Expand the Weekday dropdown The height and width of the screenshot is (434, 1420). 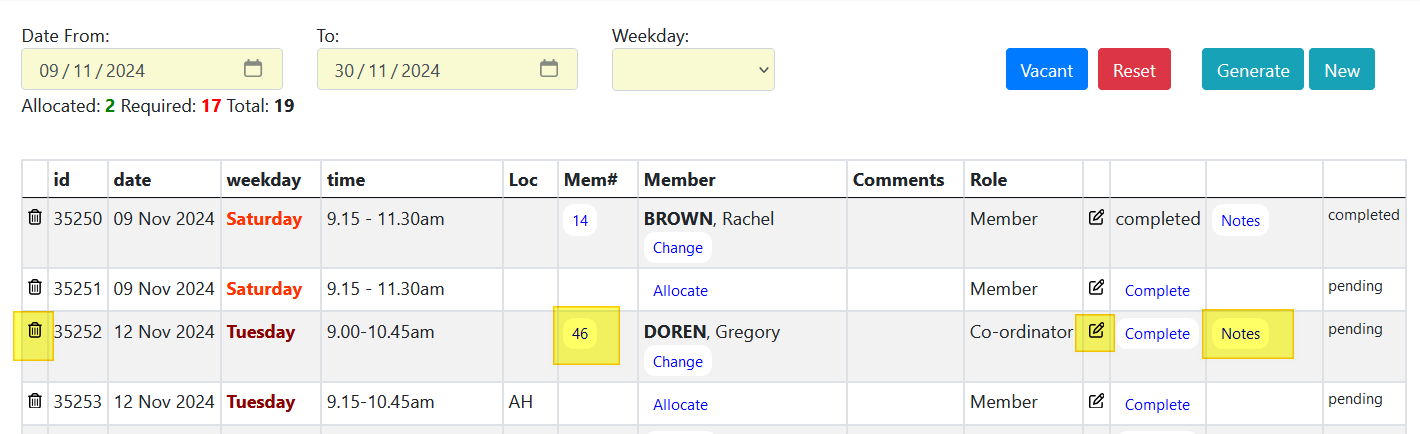pos(693,69)
